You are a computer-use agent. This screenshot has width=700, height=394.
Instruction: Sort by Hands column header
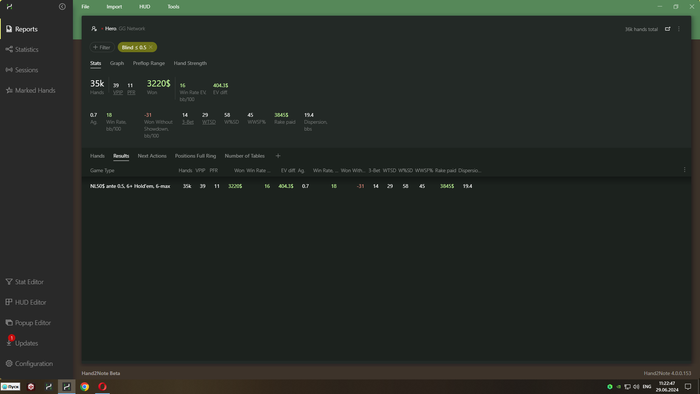[185, 170]
